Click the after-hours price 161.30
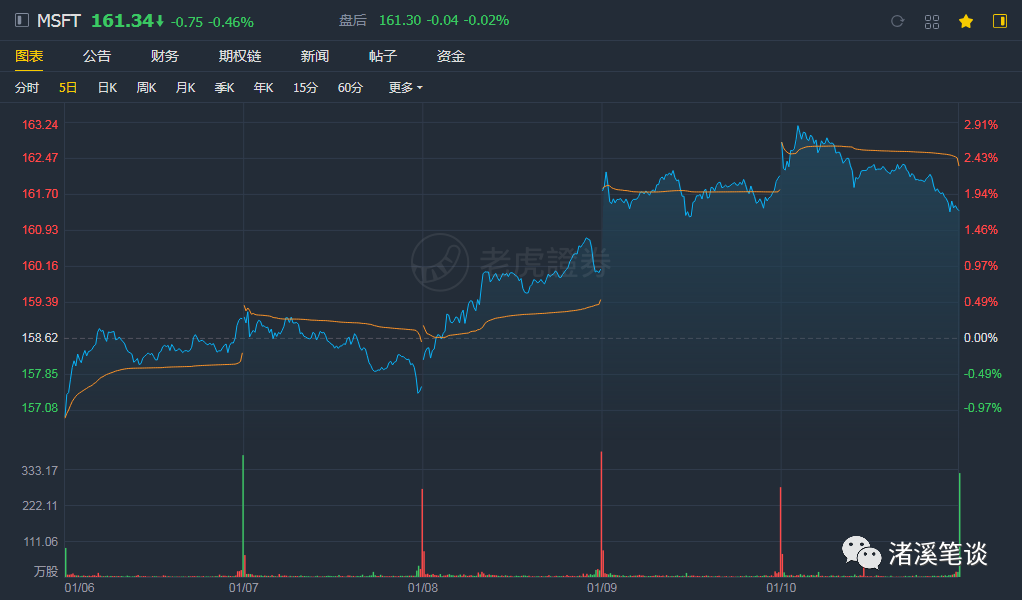Screen dimensions: 1022x600 [x=400, y=21]
